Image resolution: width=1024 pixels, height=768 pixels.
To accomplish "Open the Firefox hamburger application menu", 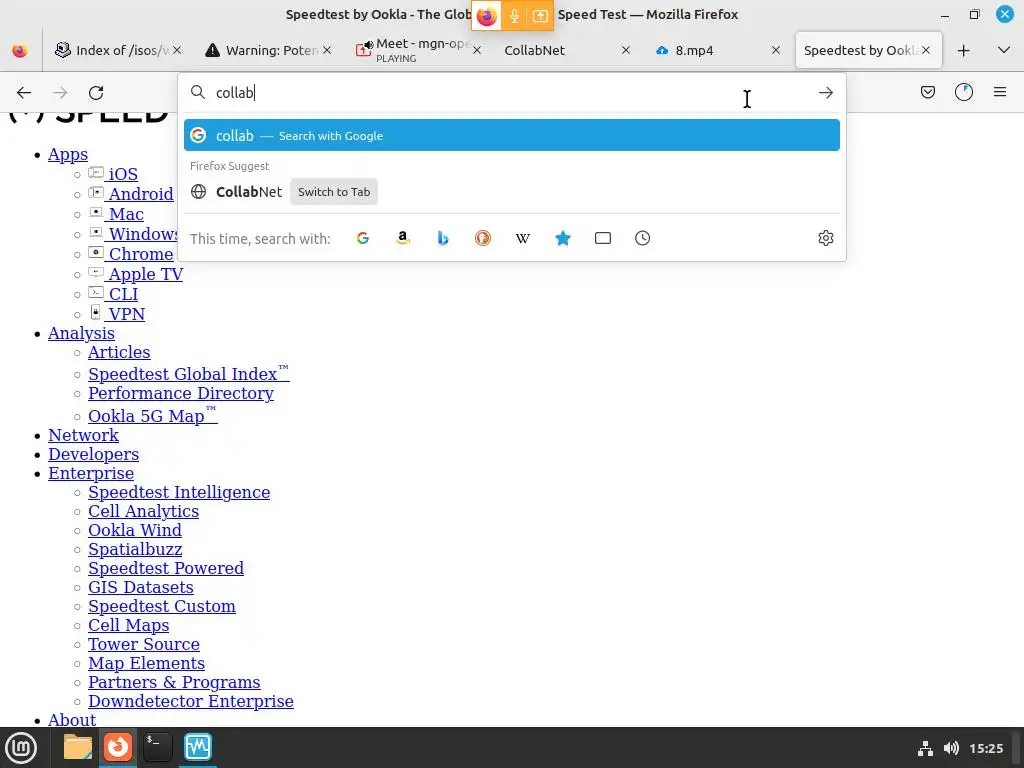I will (1000, 92).
